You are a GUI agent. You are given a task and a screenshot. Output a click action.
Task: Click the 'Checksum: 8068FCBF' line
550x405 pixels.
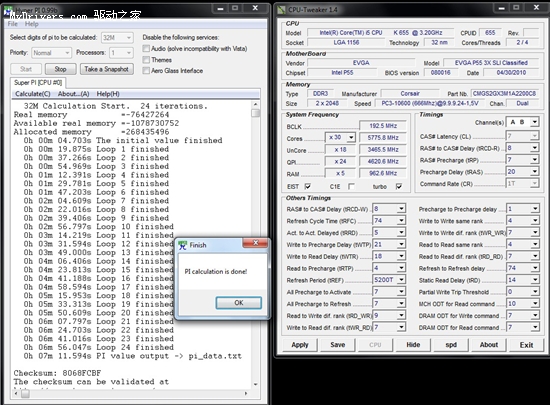tap(57, 373)
